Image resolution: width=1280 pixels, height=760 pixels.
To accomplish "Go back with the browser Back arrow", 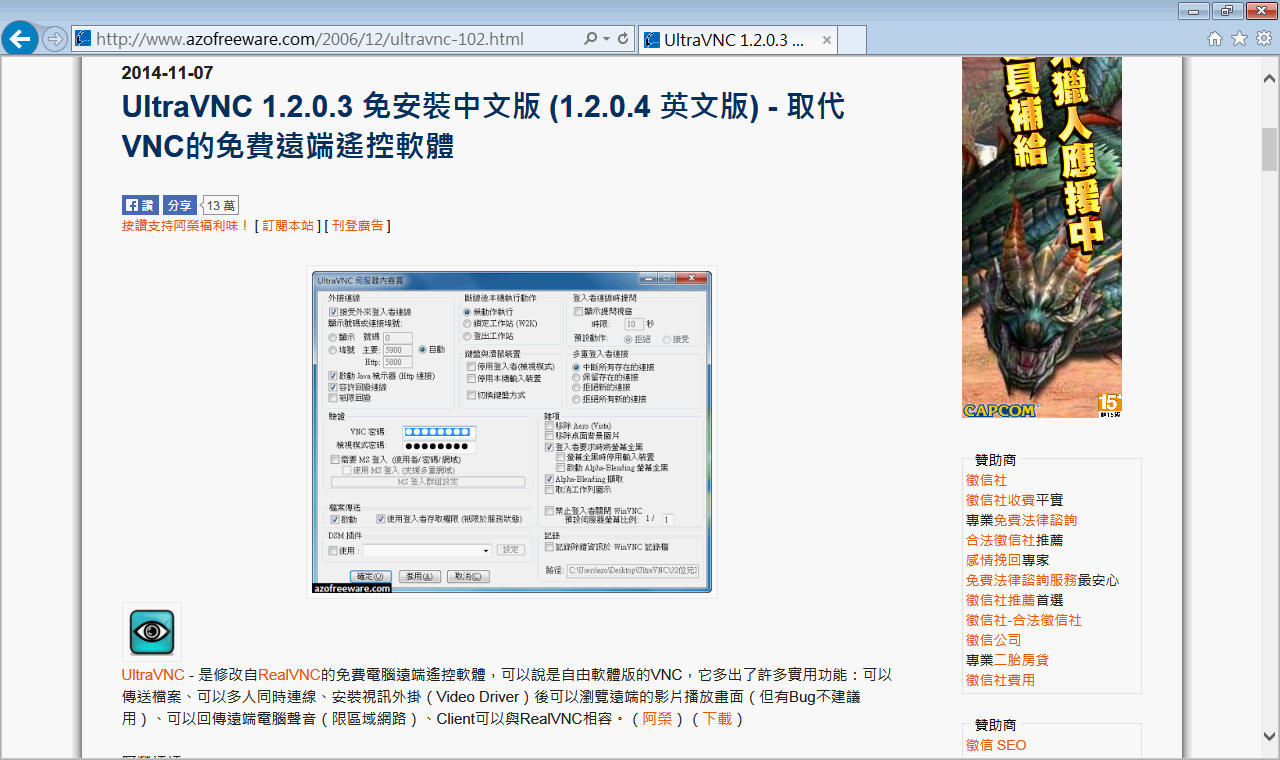I will pos(21,39).
